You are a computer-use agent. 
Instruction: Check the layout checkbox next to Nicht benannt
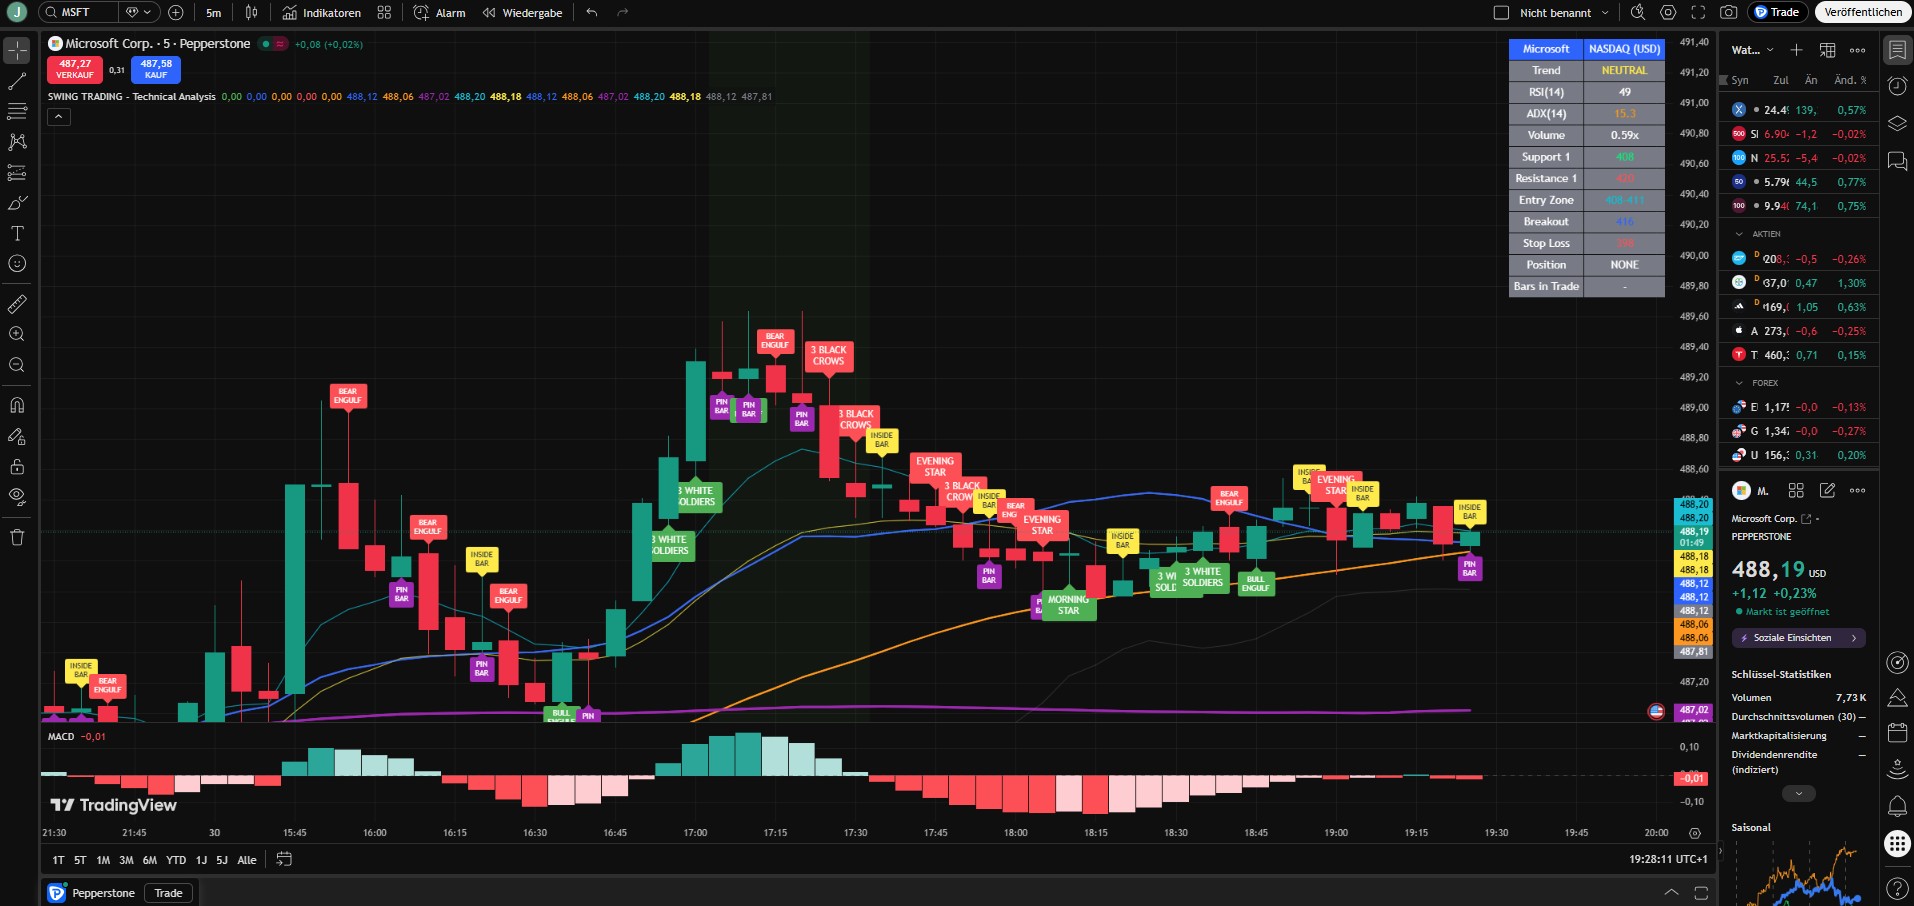point(1501,13)
